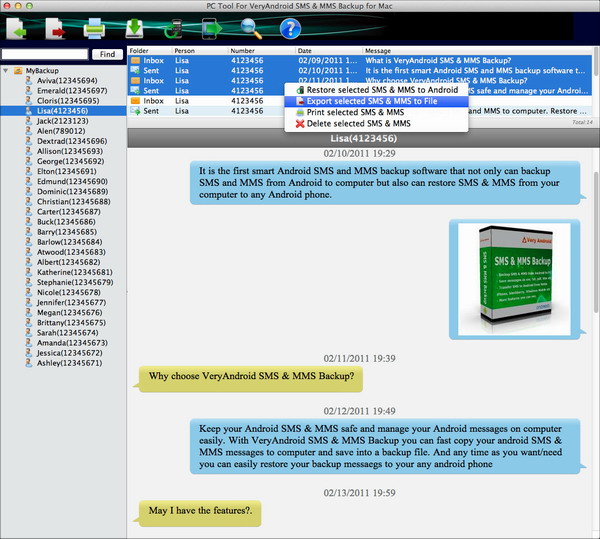The width and height of the screenshot is (600, 539).
Task: Click the 'Why choose VeryAndroid' yellow message bubble
Action: (x=251, y=379)
